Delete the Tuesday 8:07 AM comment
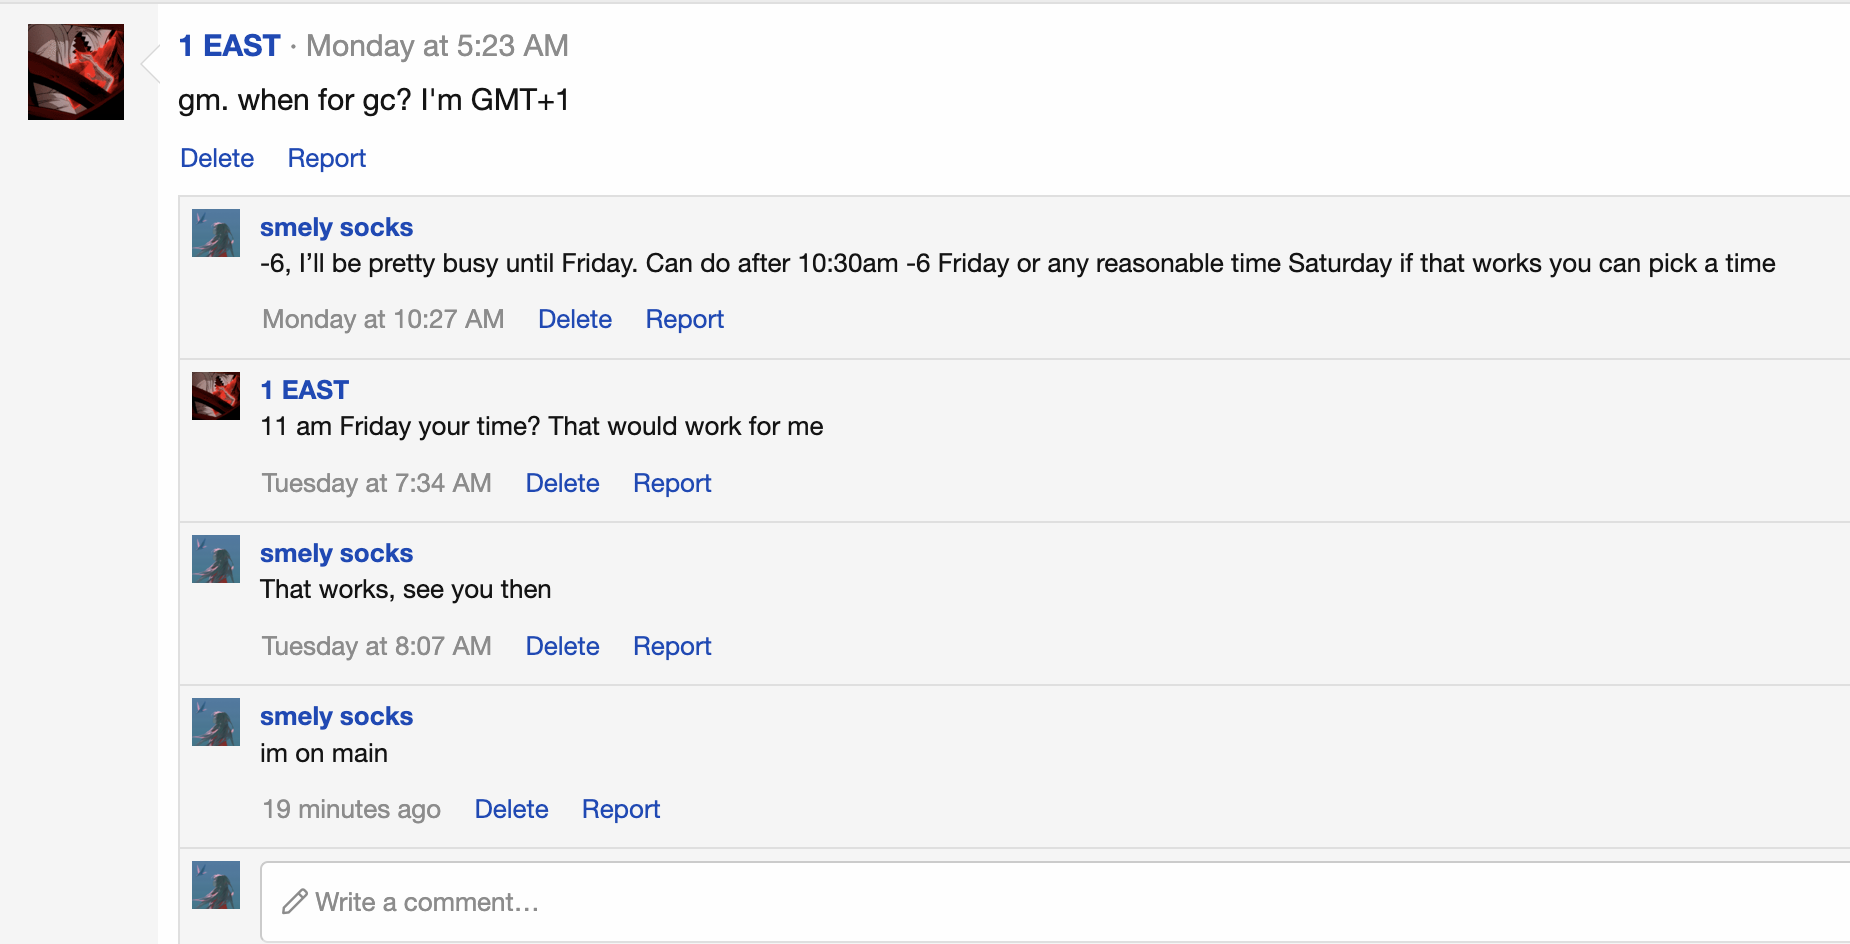1850x944 pixels. 563,646
